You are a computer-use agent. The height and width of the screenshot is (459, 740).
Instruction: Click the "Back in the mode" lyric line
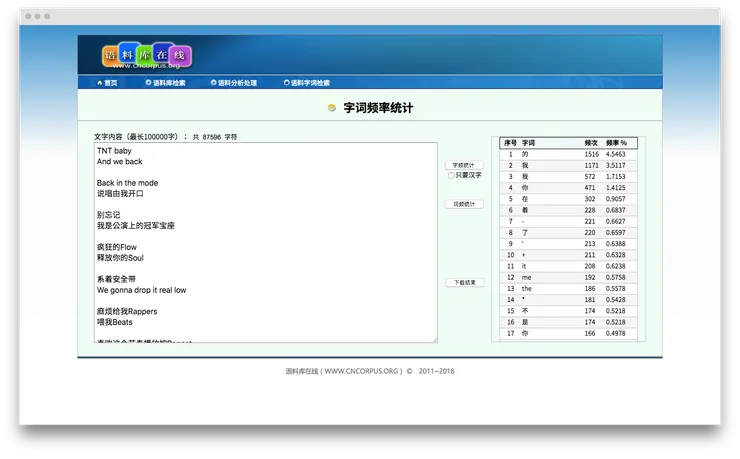[127, 183]
